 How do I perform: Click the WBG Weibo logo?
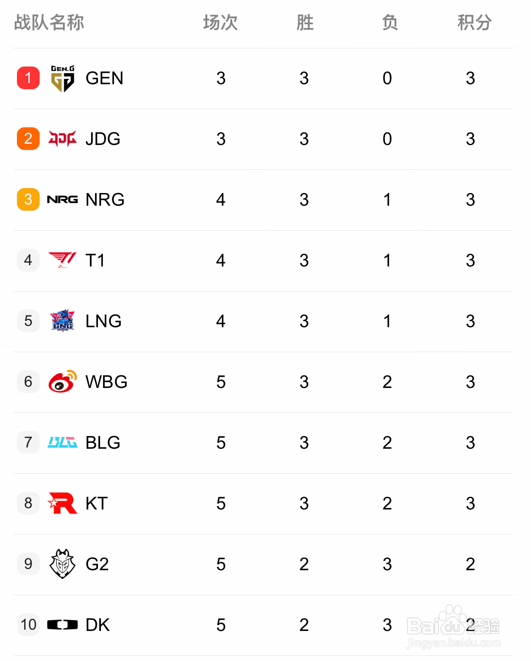[x=62, y=382]
